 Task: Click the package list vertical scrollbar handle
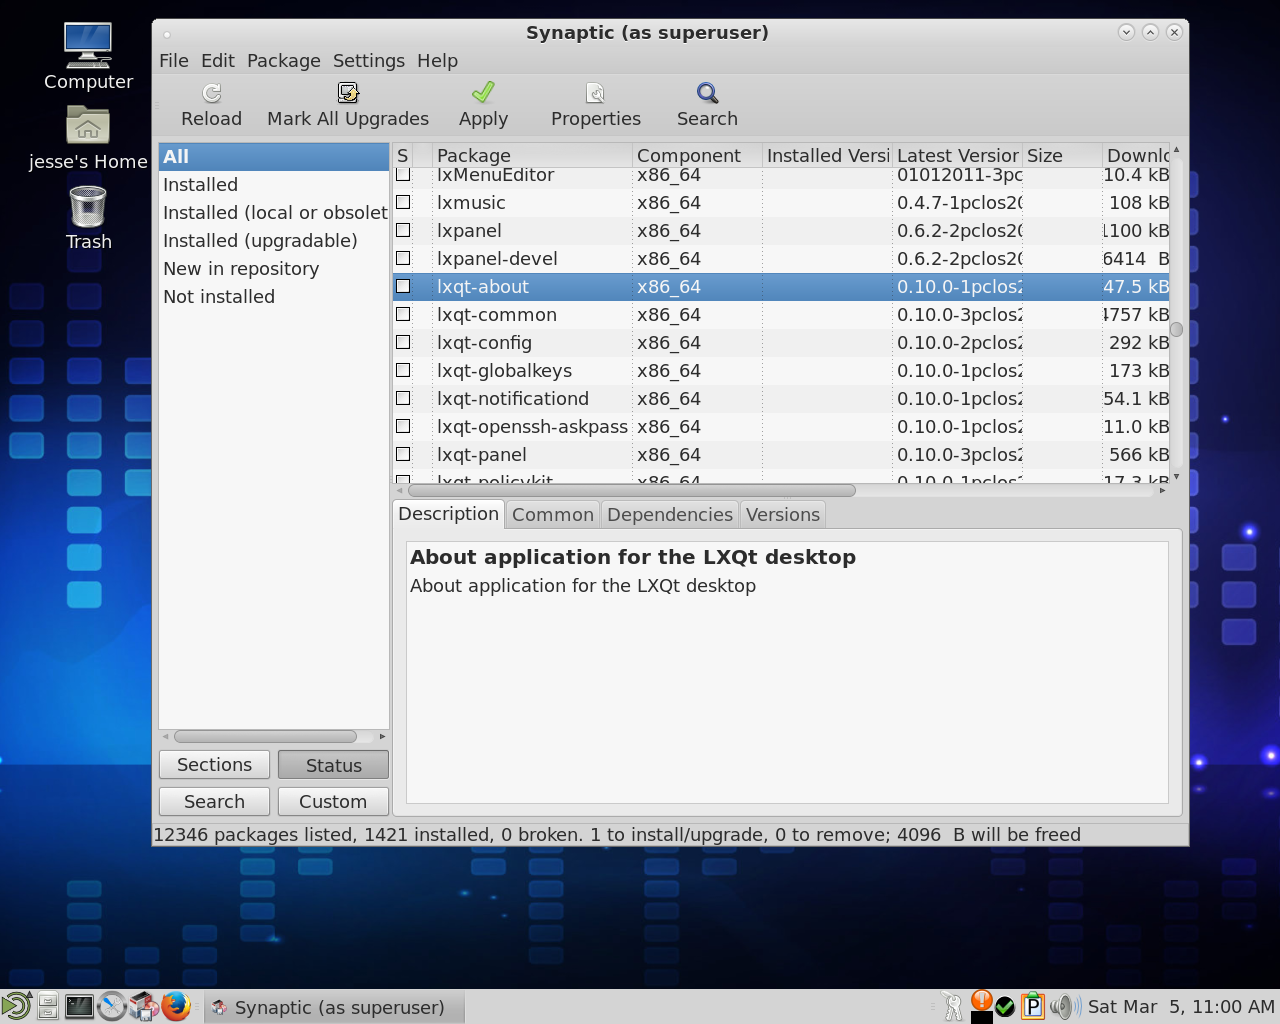pos(1176,329)
